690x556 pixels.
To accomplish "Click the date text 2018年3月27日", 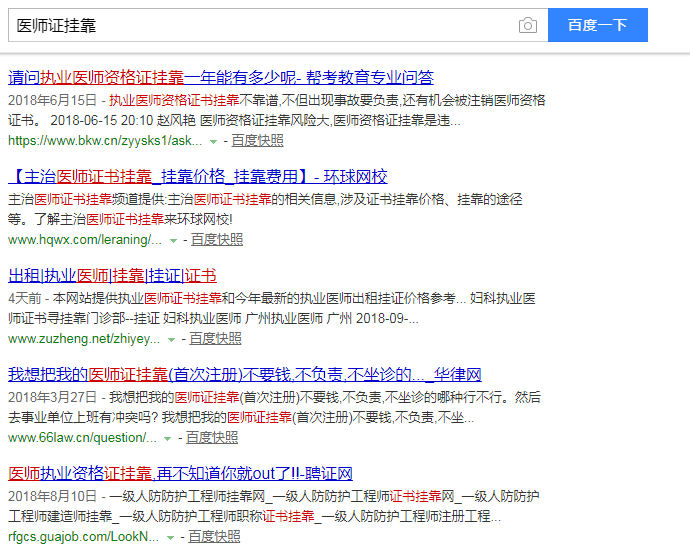I will coord(52,398).
